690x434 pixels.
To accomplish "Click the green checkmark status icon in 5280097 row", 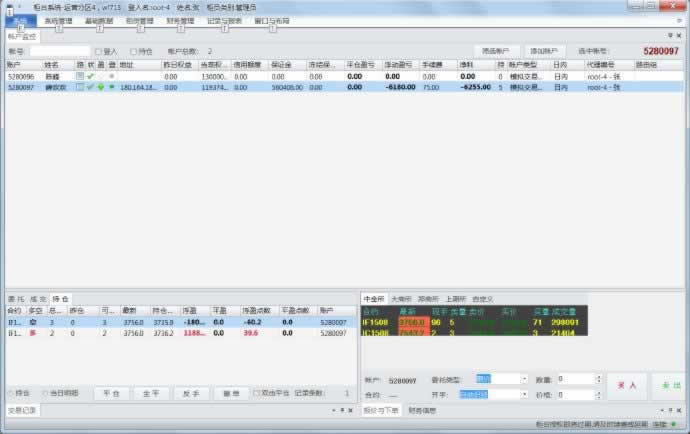I will [91, 87].
